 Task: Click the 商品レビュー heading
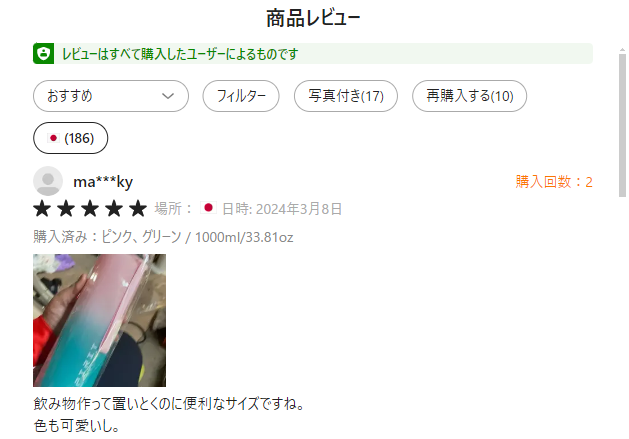click(x=313, y=18)
